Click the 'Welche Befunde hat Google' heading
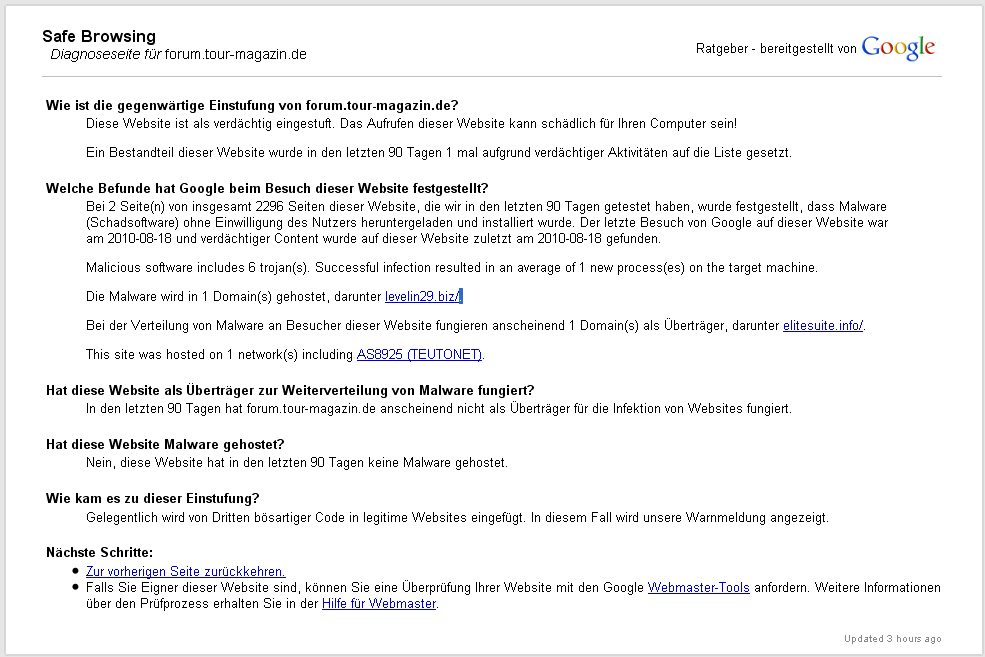The height and width of the screenshot is (657, 985). pyautogui.click(x=267, y=188)
